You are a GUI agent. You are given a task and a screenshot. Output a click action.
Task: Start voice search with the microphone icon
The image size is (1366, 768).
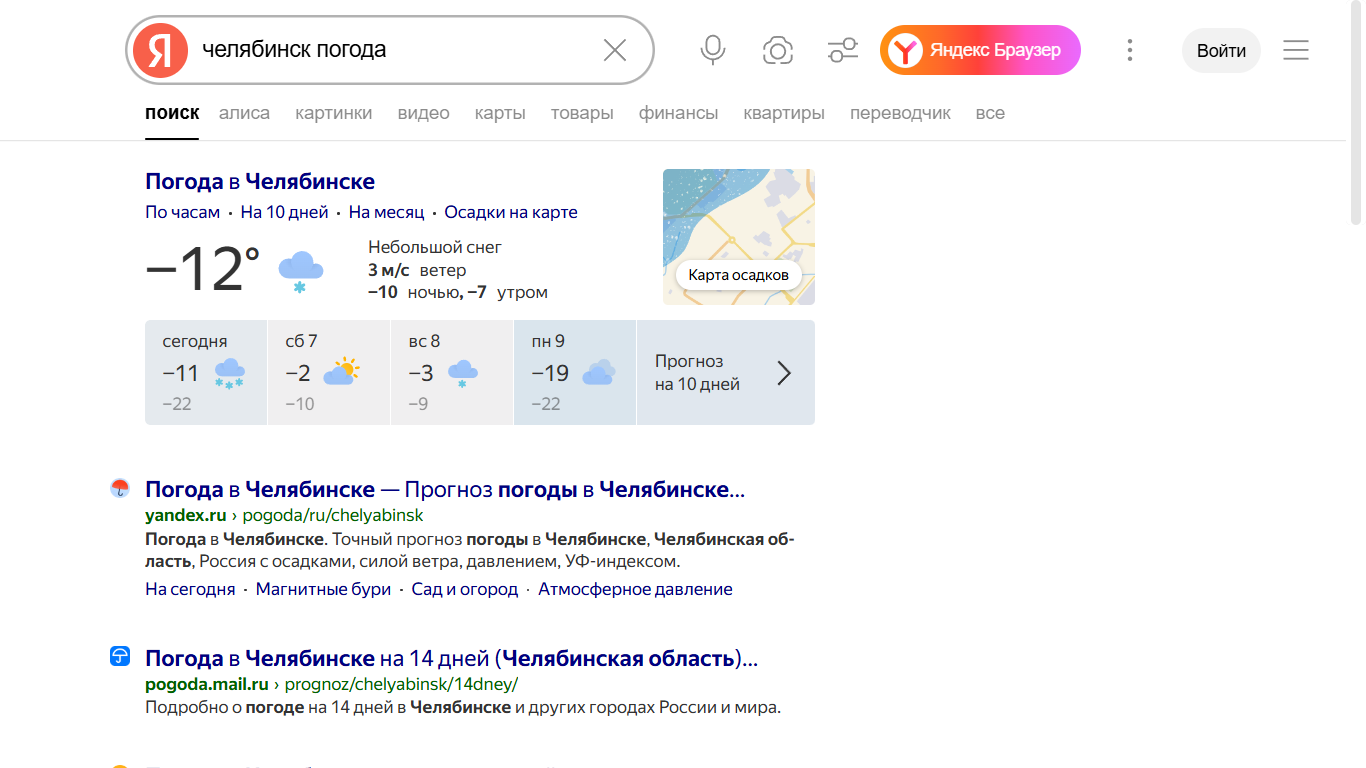tap(713, 50)
